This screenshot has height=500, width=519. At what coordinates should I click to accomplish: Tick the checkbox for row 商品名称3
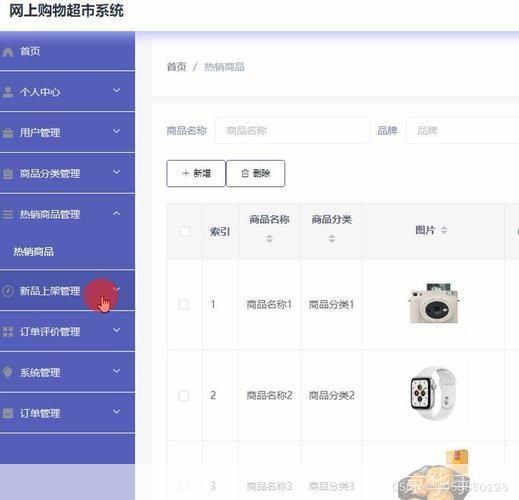[x=184, y=486]
